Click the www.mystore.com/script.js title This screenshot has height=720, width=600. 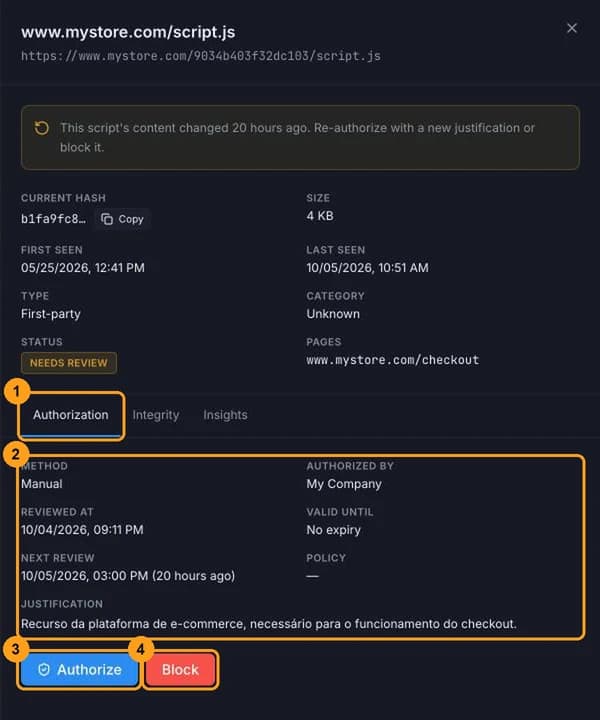click(128, 32)
